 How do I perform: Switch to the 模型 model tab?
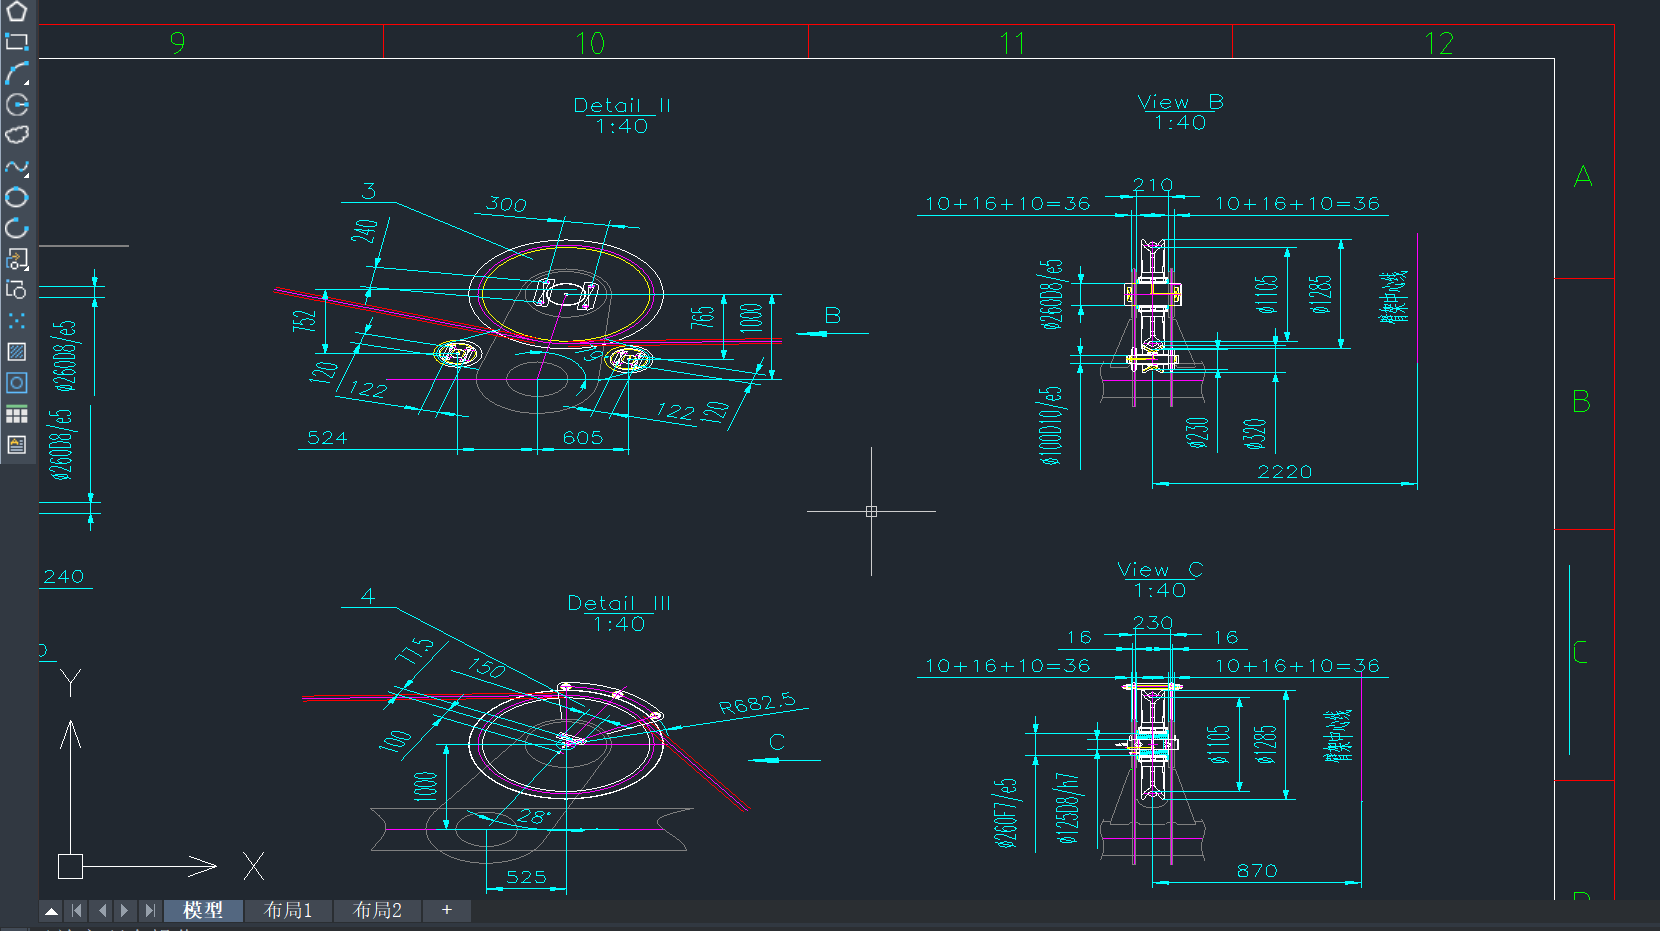(203, 911)
